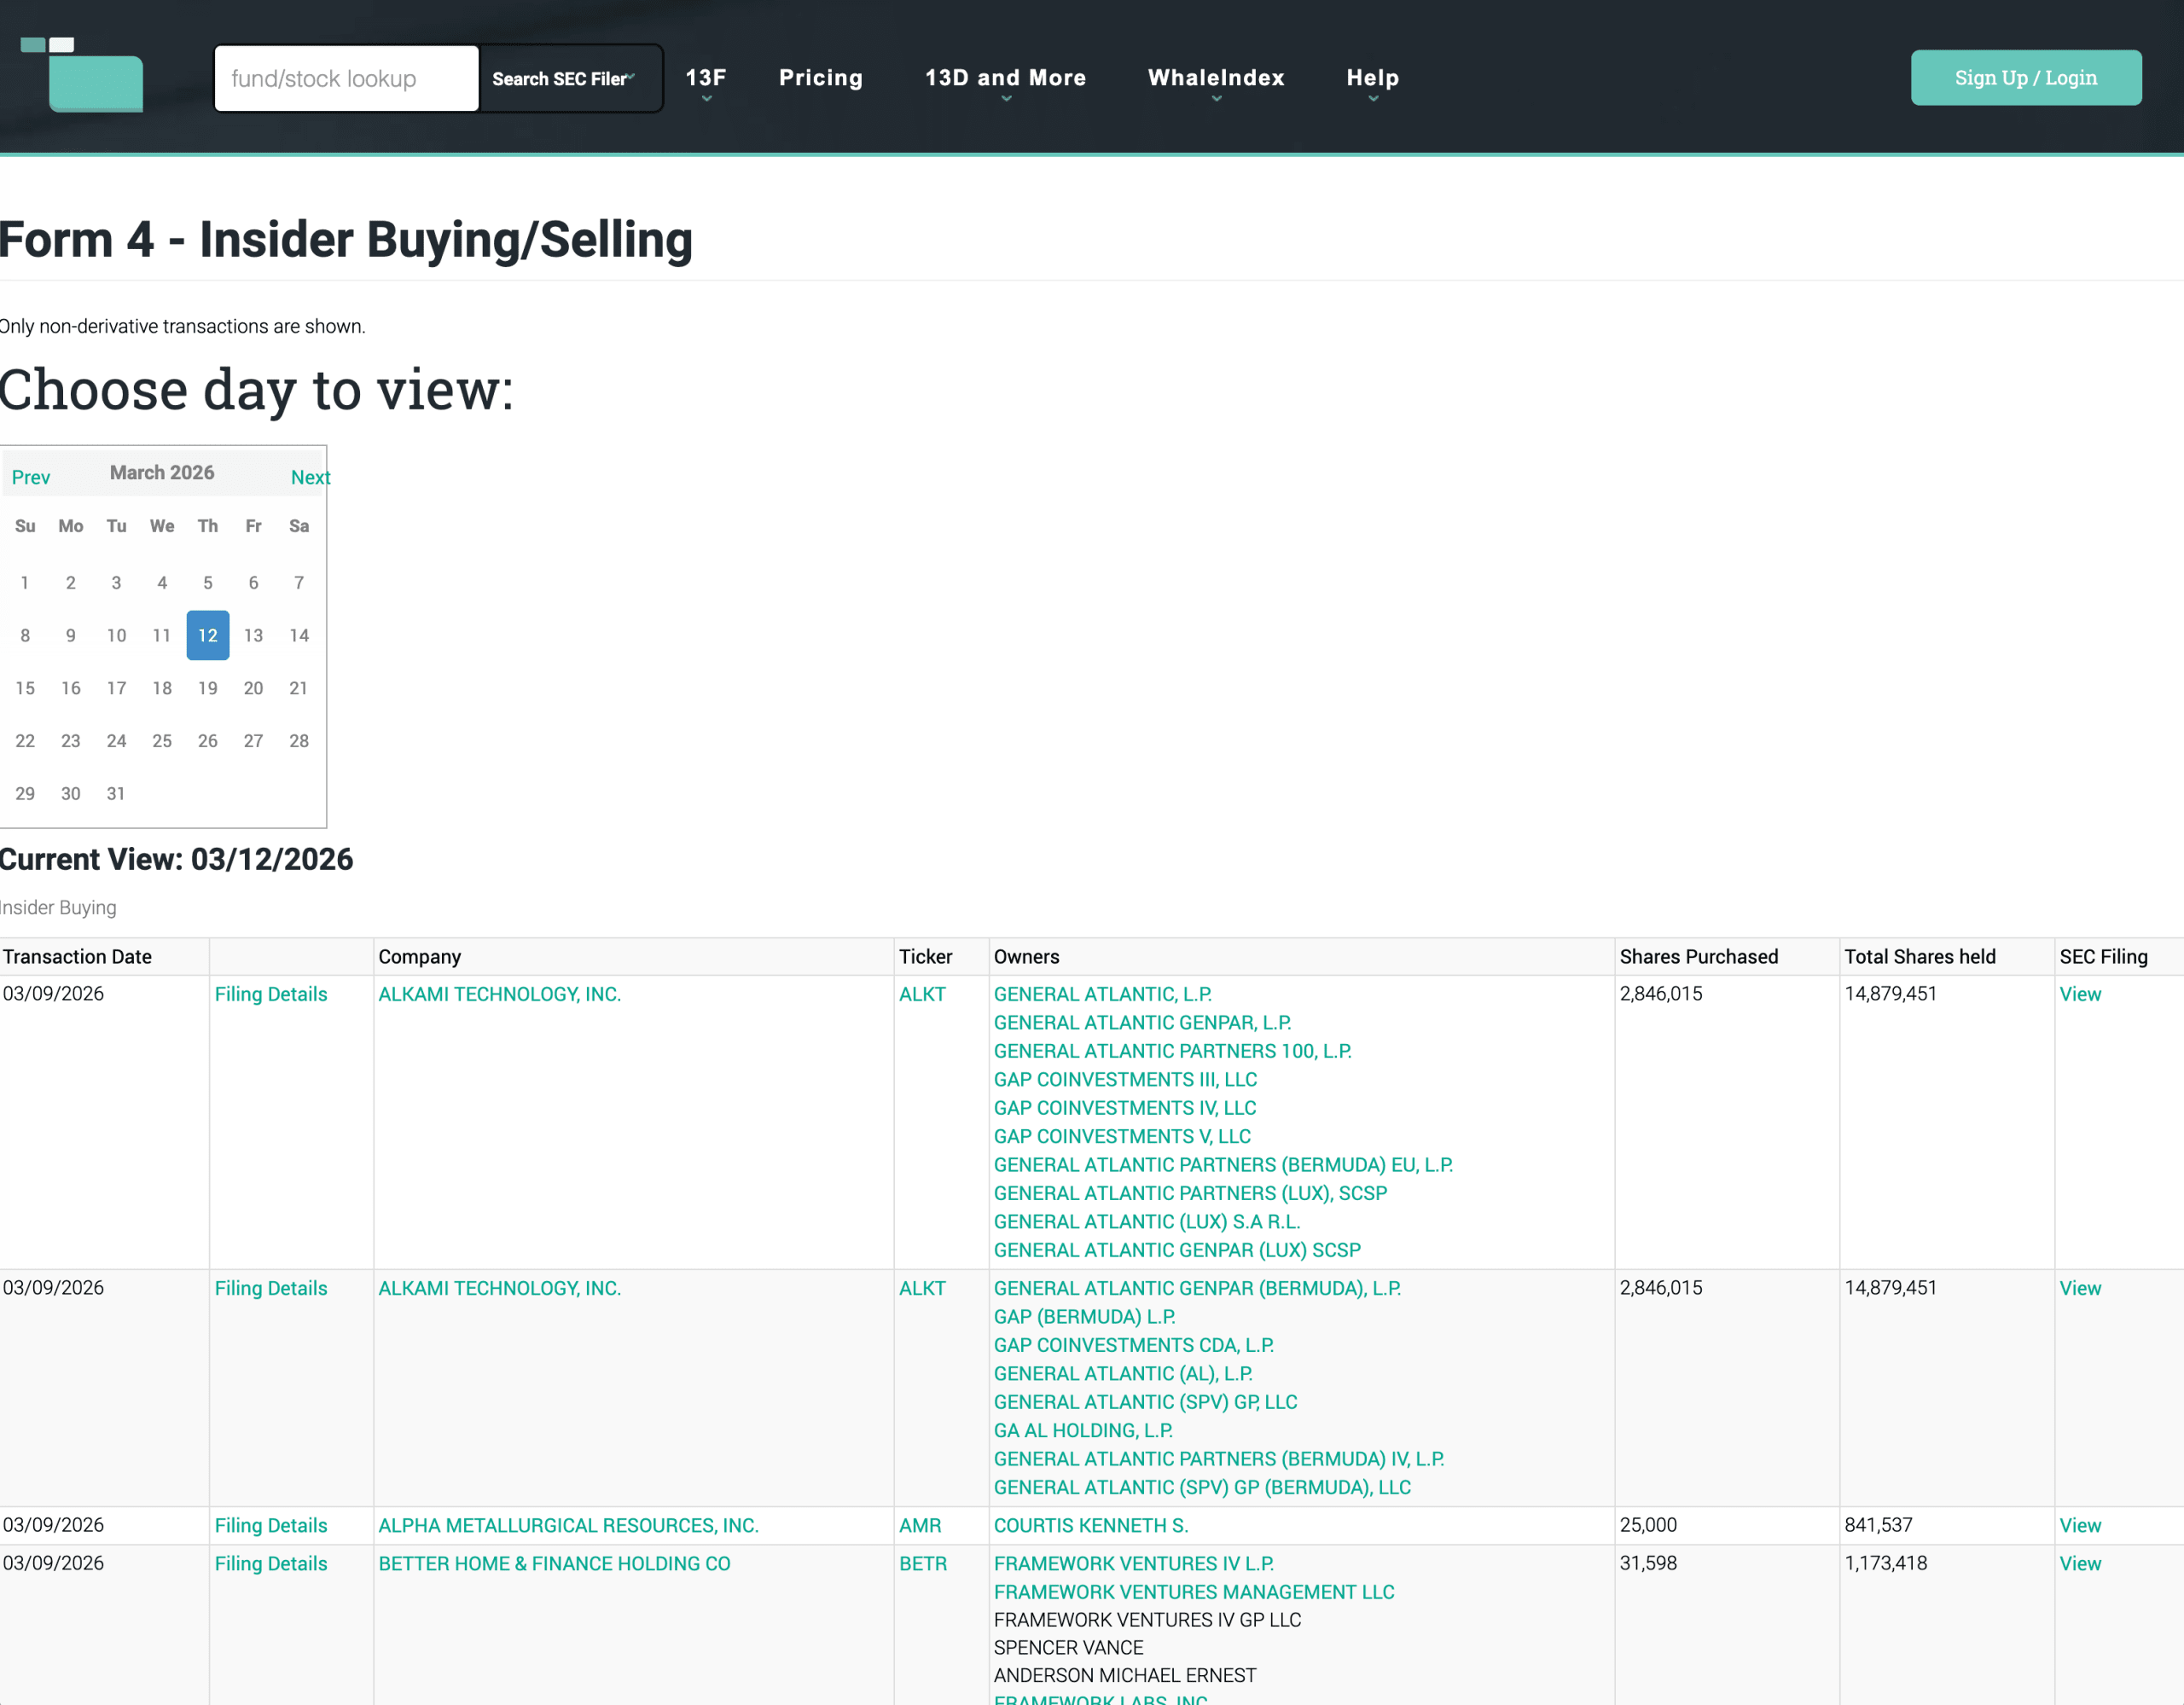This screenshot has width=2184, height=1705.
Task: Open the BETTER HOME & FINANCE HOLDING CO link
Action: pos(554,1563)
